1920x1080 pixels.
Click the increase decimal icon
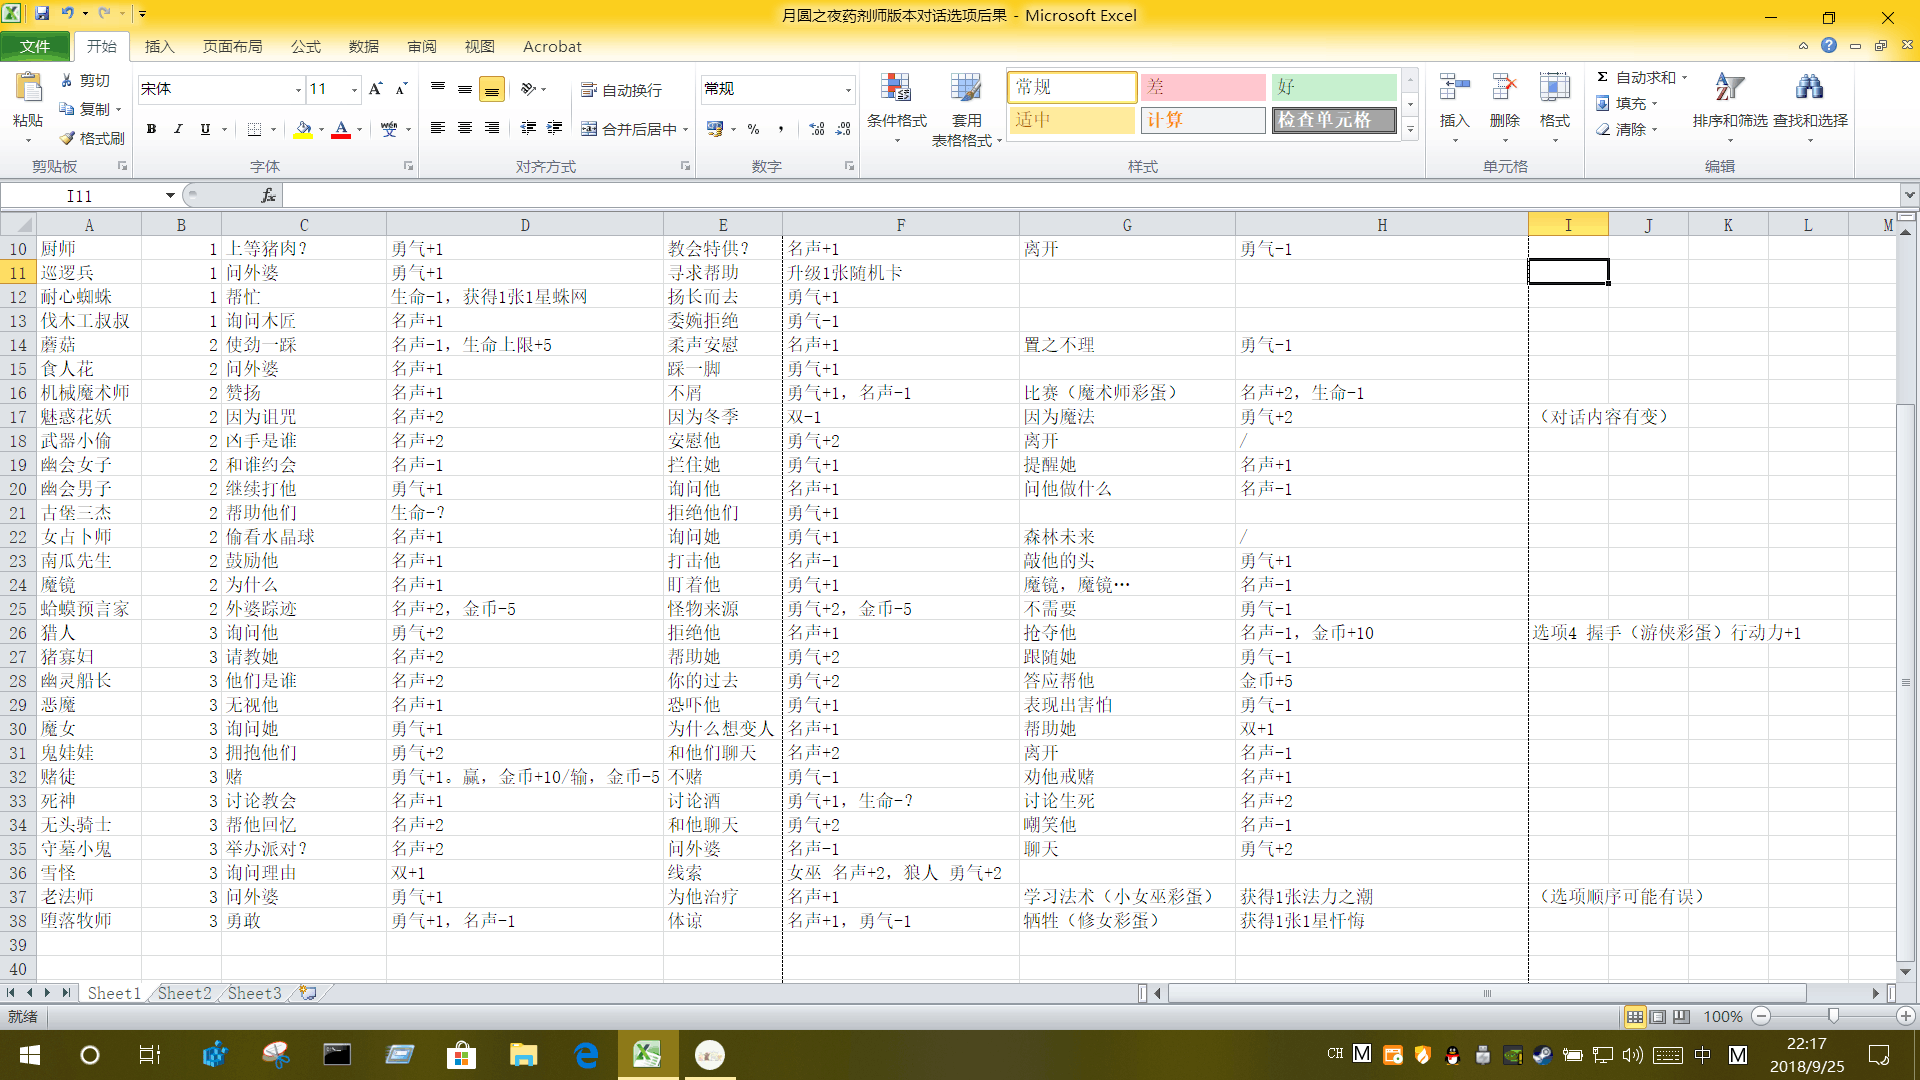(x=817, y=129)
